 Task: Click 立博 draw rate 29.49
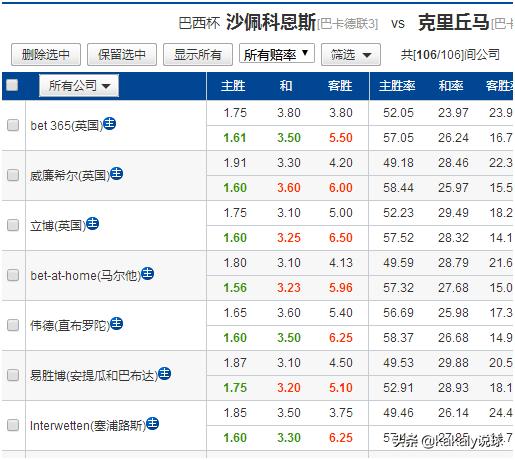click(453, 213)
